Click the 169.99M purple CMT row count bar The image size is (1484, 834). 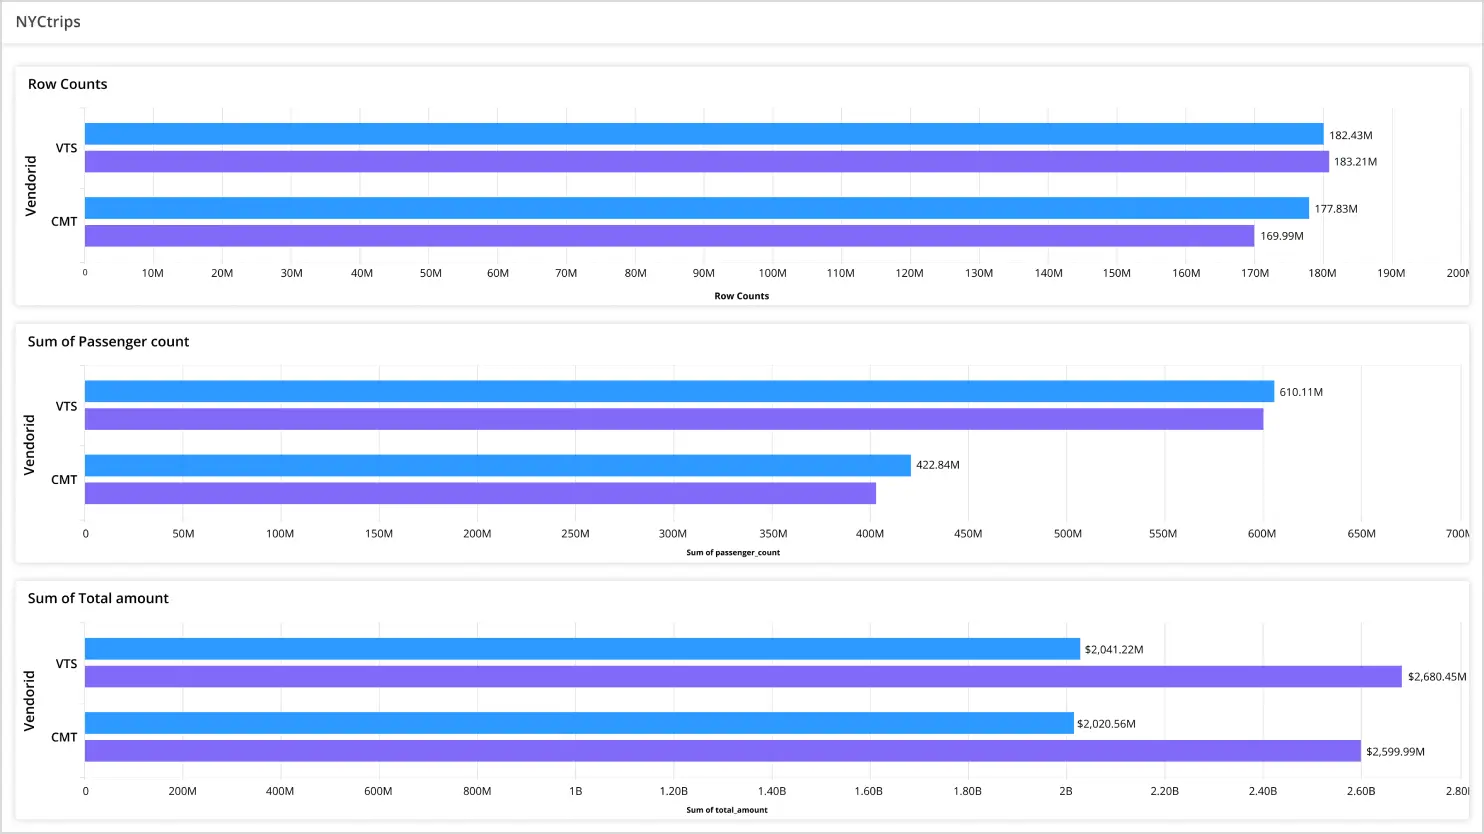tap(669, 236)
